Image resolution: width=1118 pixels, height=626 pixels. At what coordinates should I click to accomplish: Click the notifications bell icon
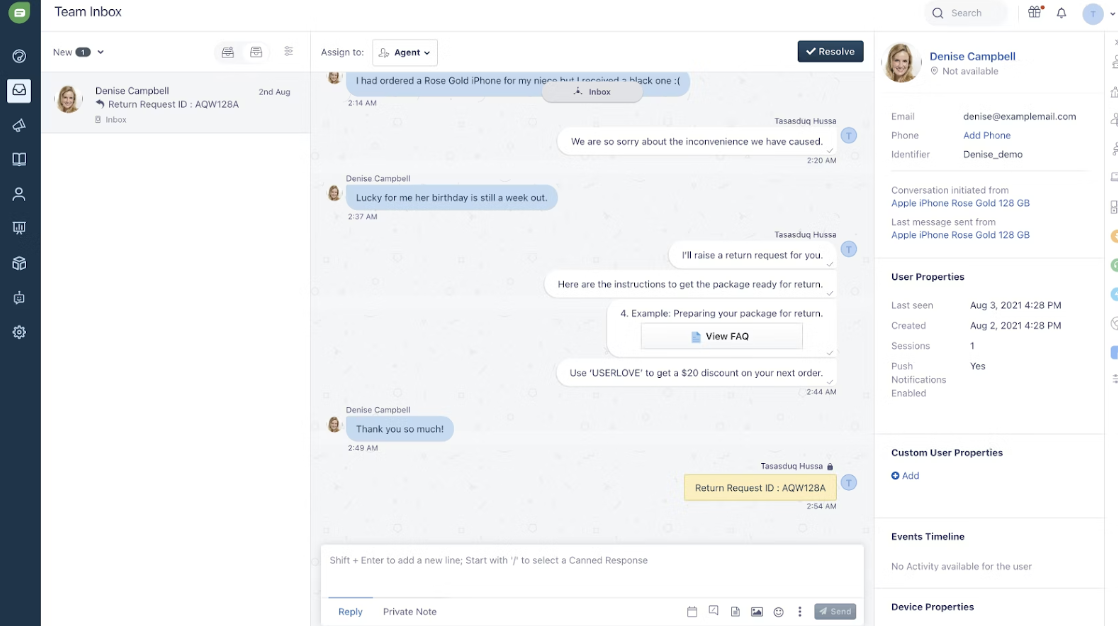[1061, 13]
